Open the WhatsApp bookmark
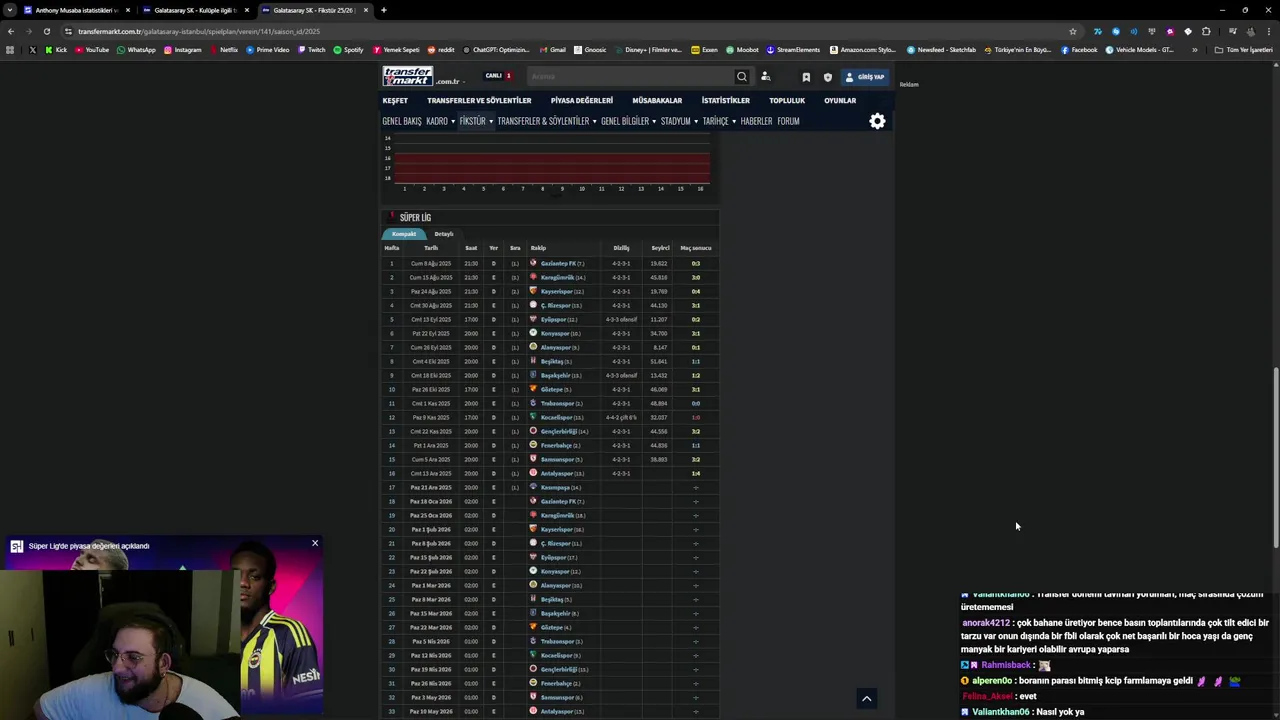 click(136, 49)
